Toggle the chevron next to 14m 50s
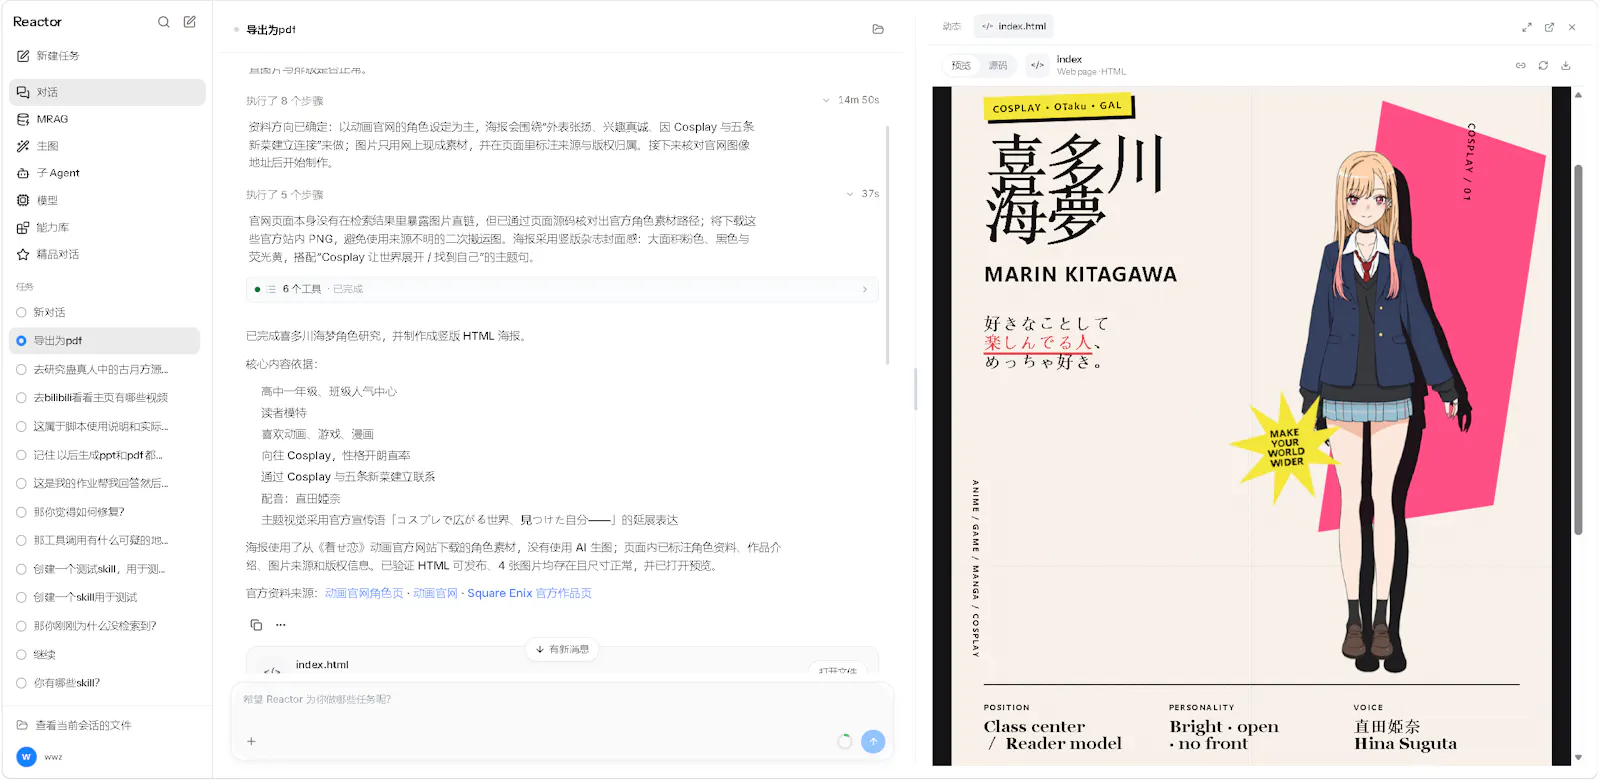 [826, 100]
